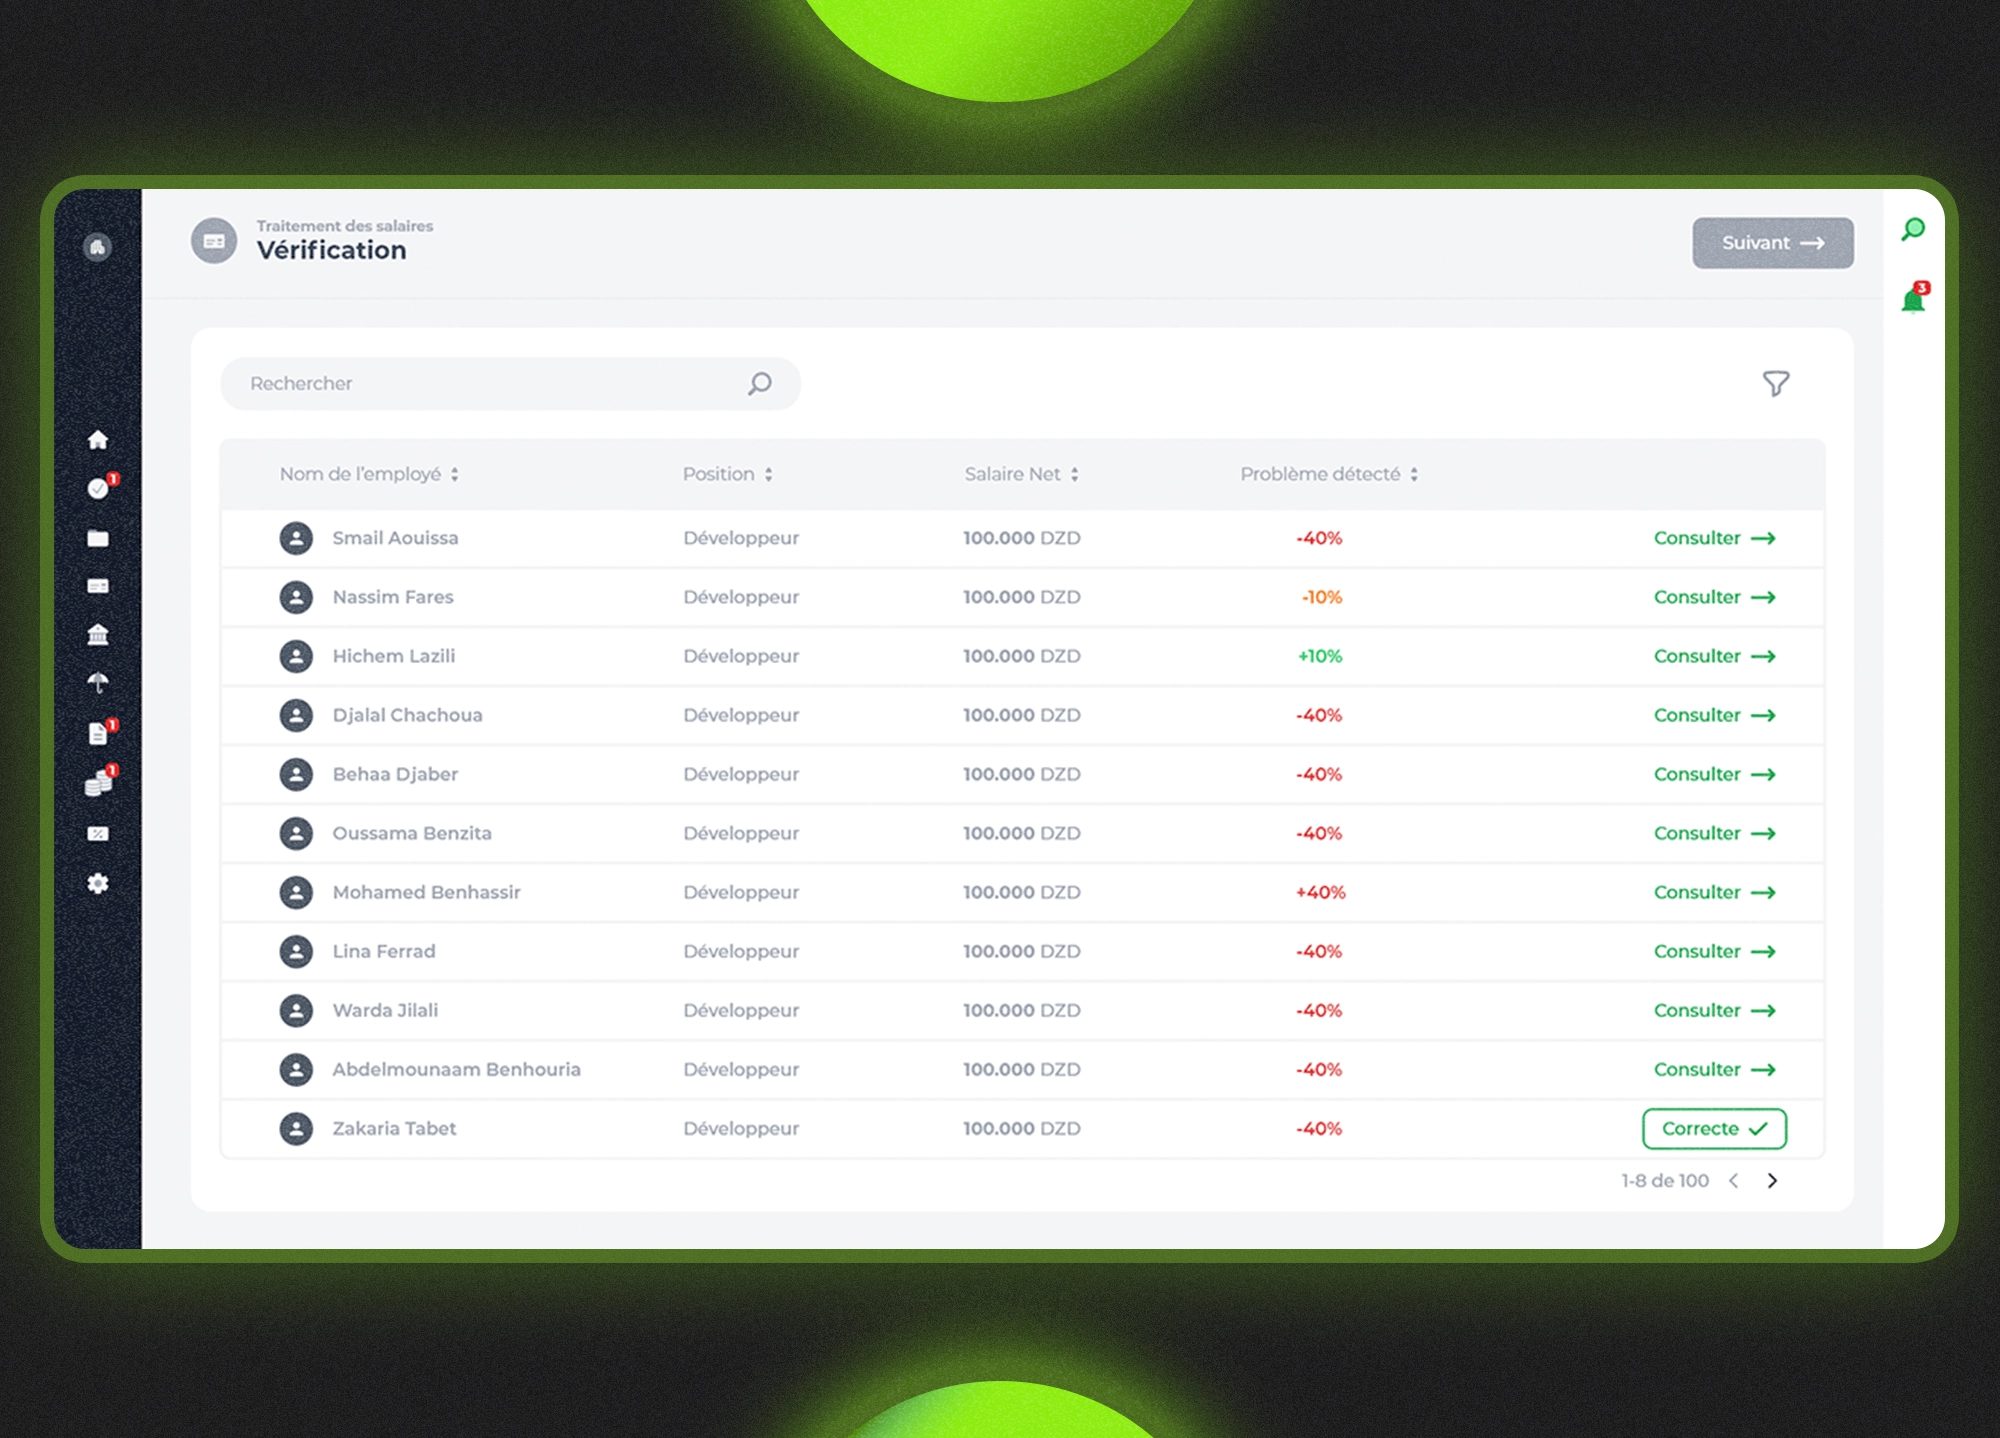Open the coins stack salary icon

point(99,783)
